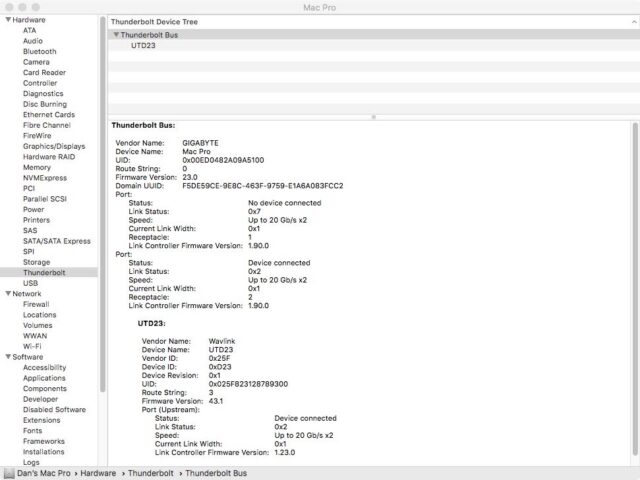The width and height of the screenshot is (640, 480).
Task: Show WWAN information
Action: (35, 336)
